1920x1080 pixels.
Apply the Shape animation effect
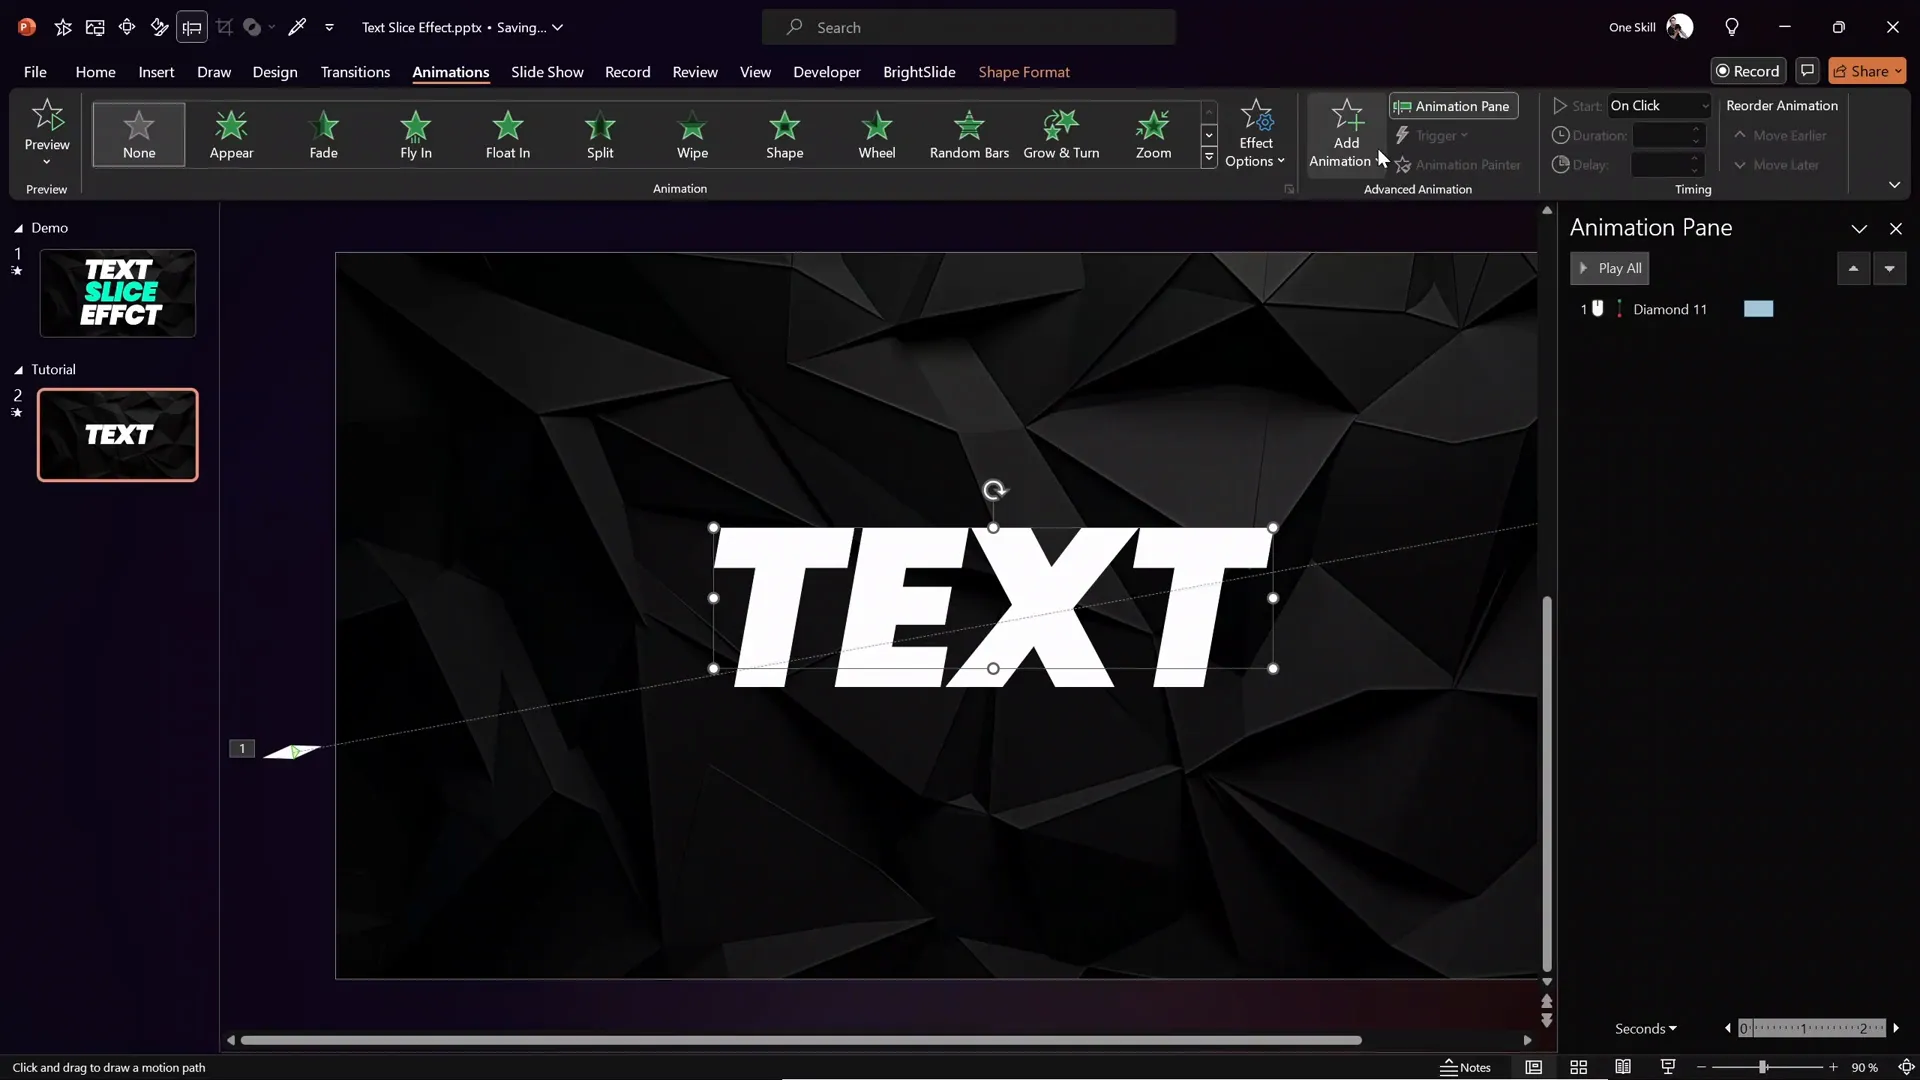click(785, 134)
